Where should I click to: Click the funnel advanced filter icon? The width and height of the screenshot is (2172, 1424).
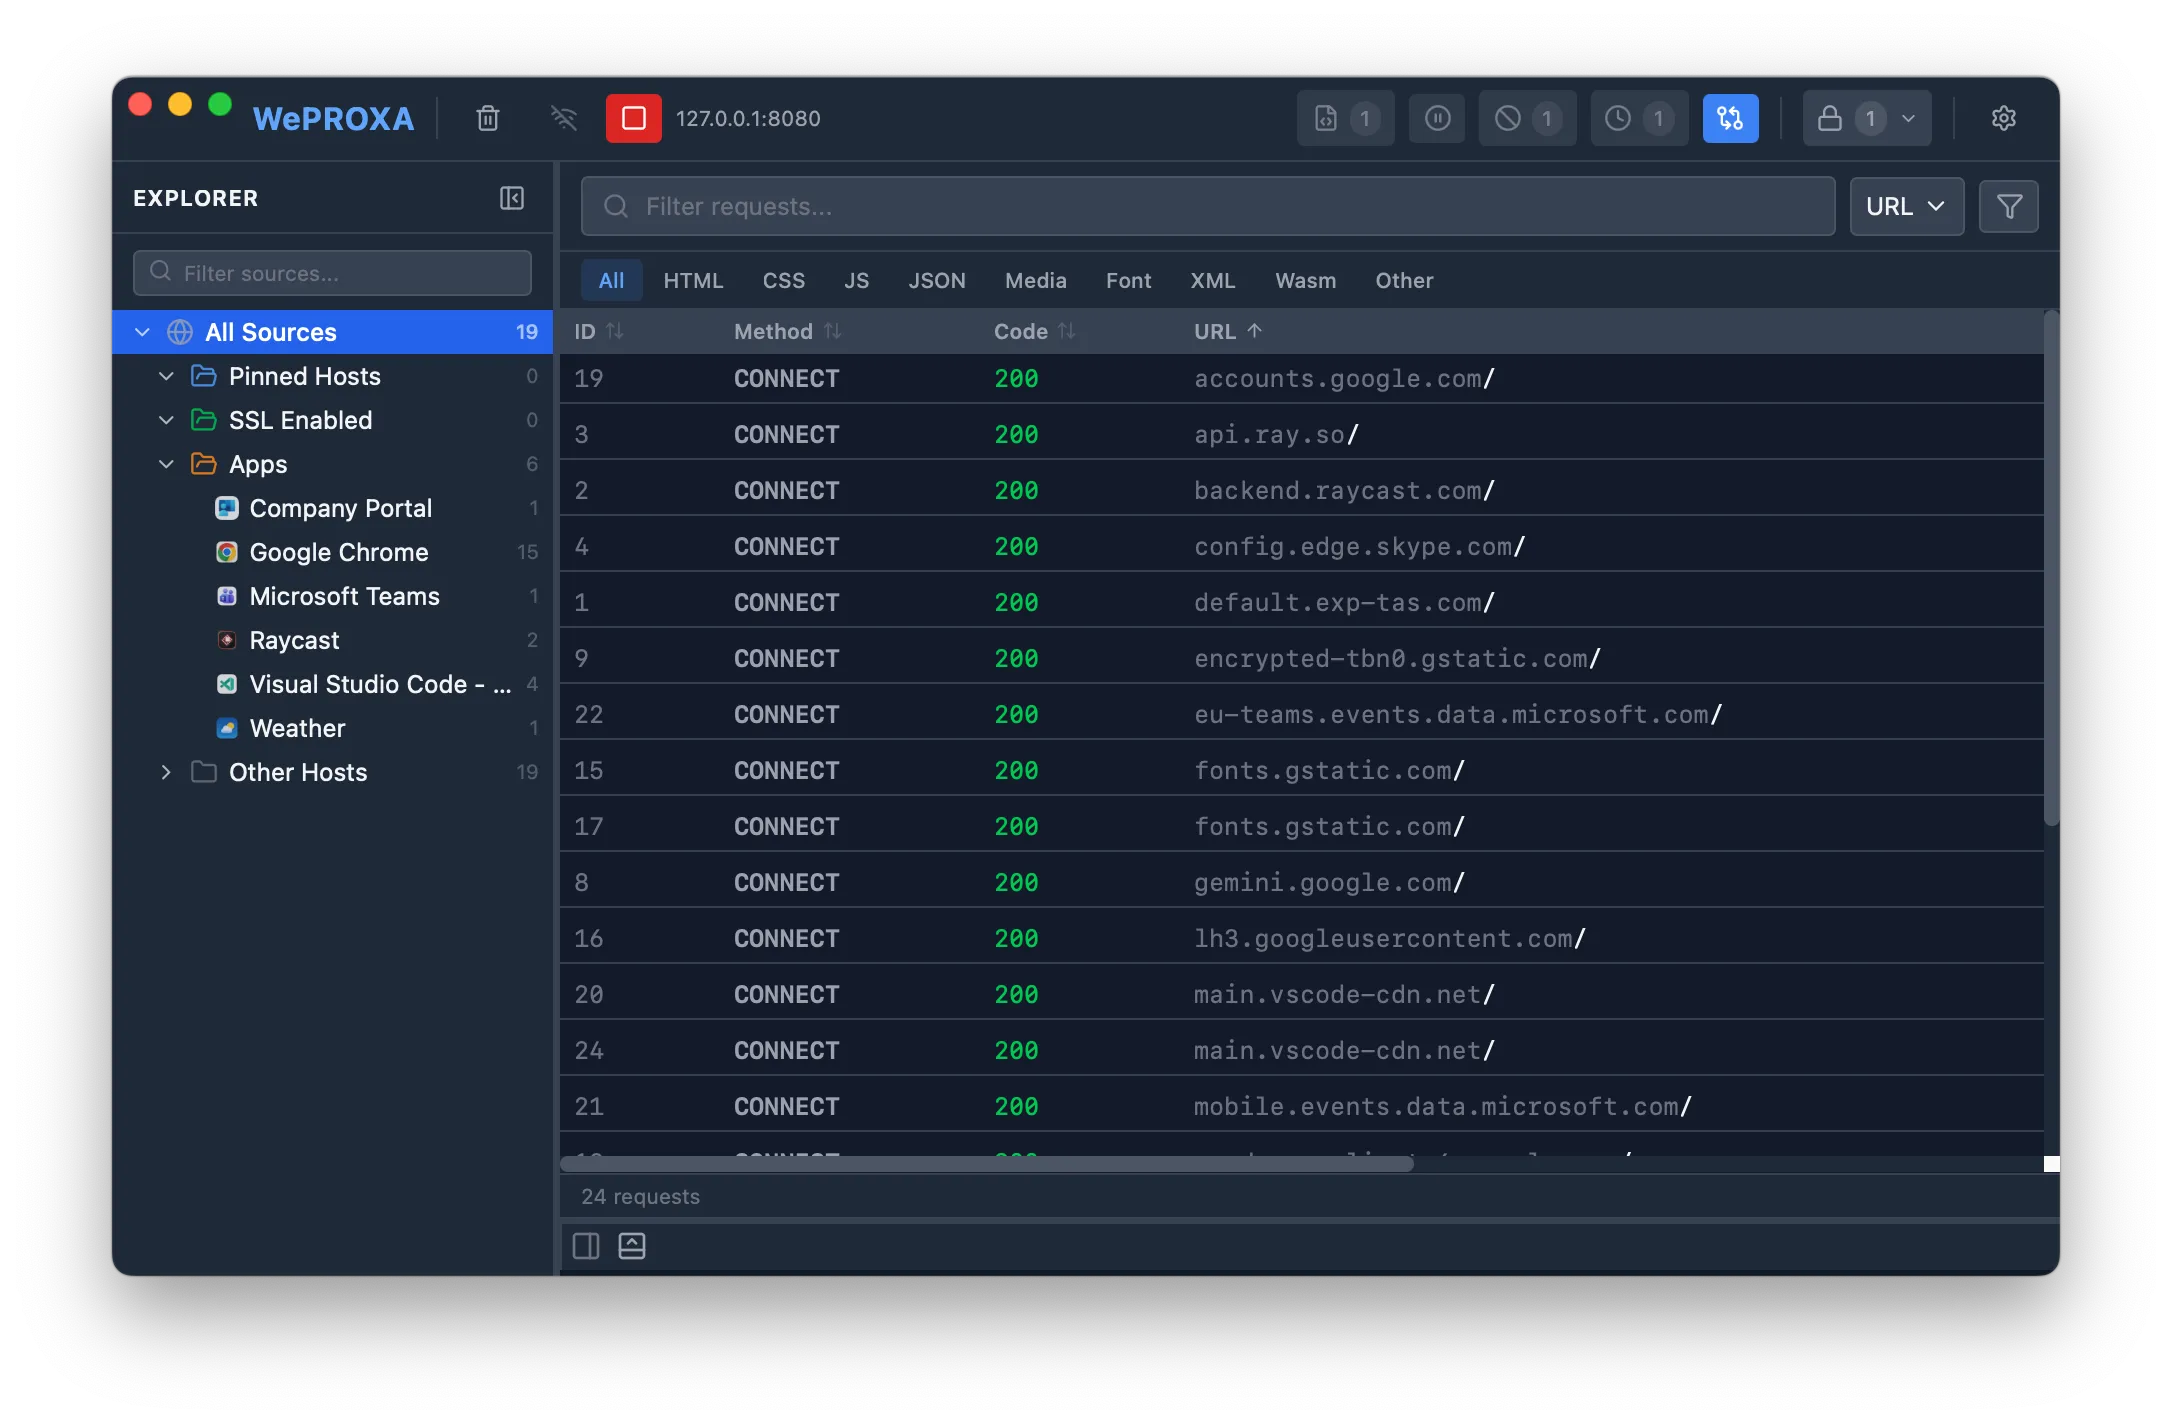pyautogui.click(x=2008, y=207)
